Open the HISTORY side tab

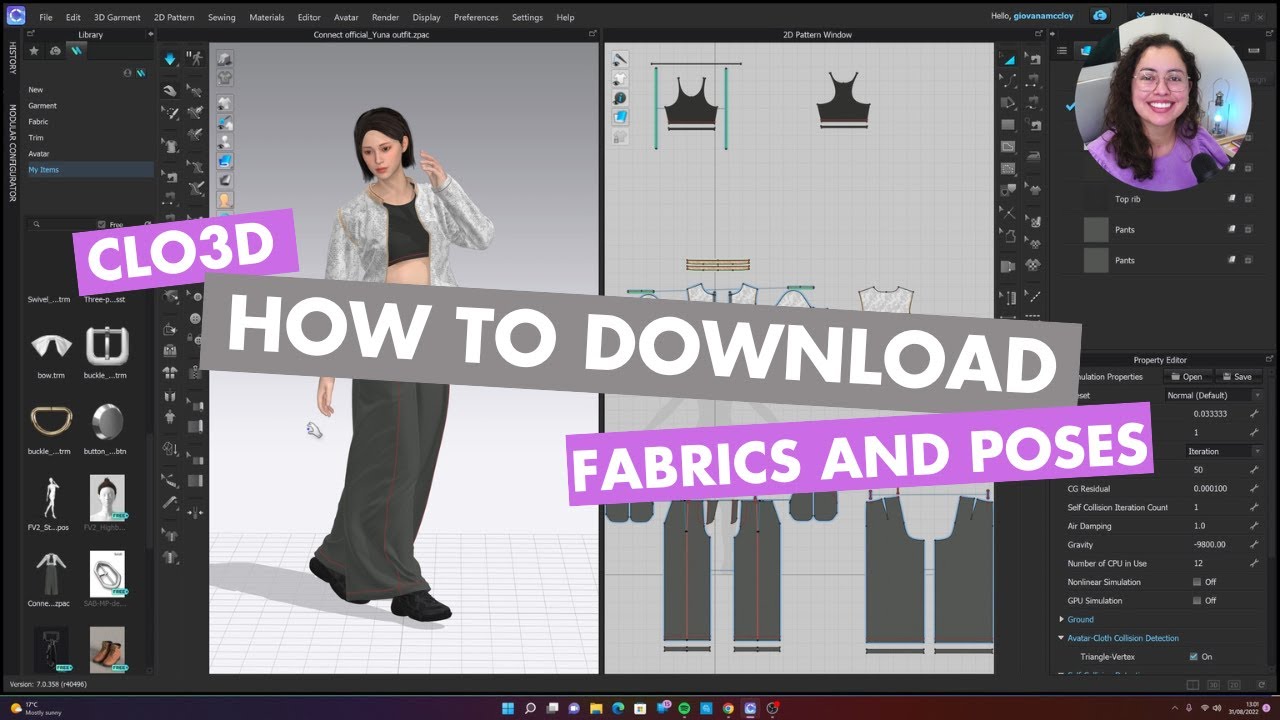[13, 58]
